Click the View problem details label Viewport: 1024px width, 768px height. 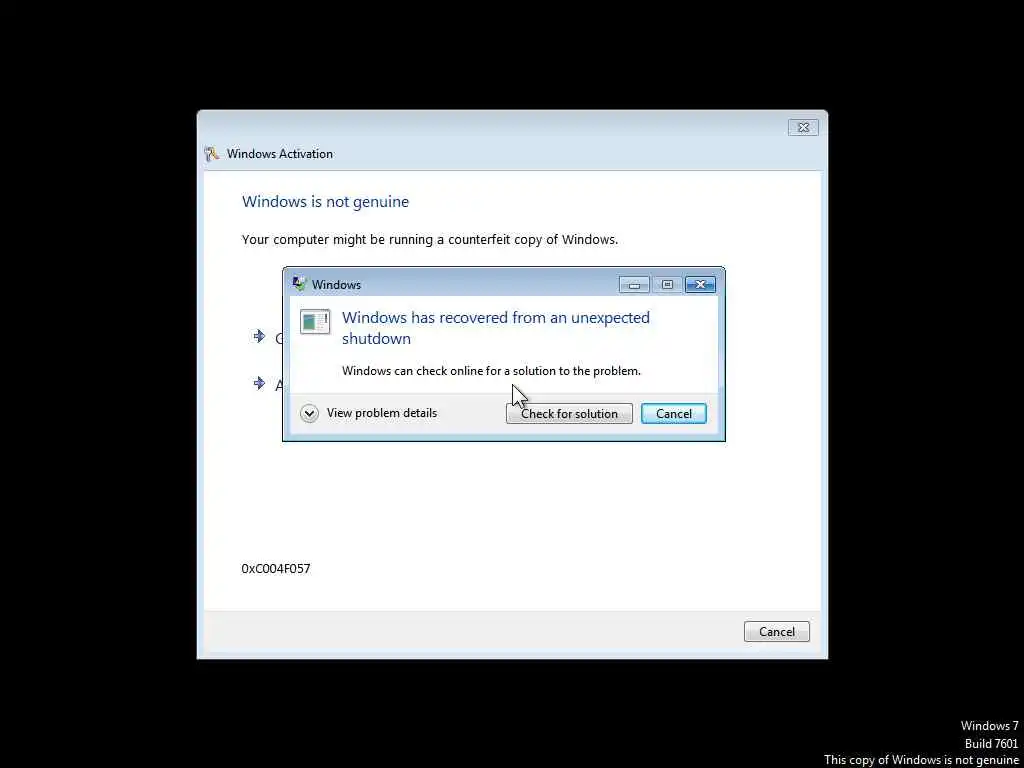[x=382, y=413]
